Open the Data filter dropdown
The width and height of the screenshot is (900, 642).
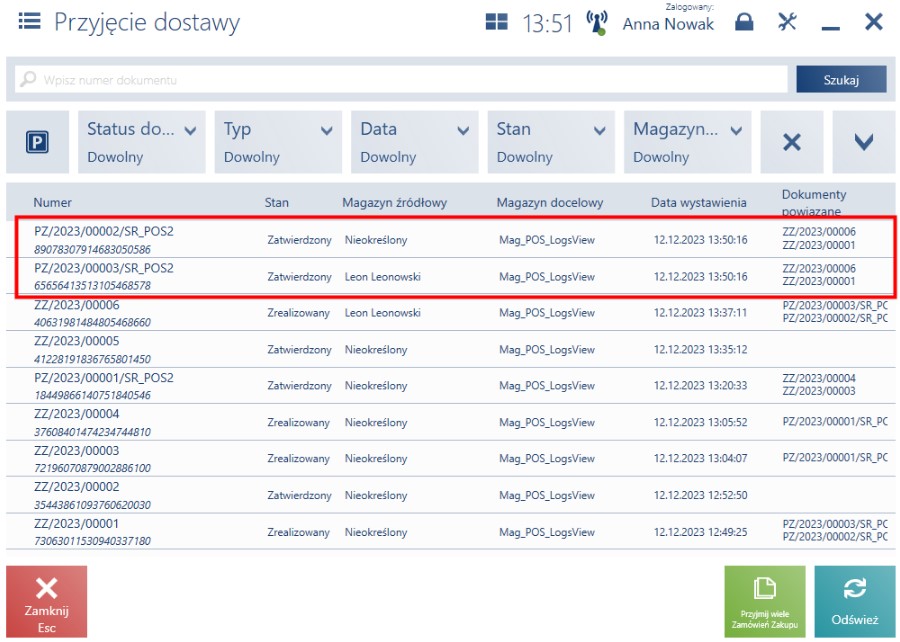[x=414, y=142]
